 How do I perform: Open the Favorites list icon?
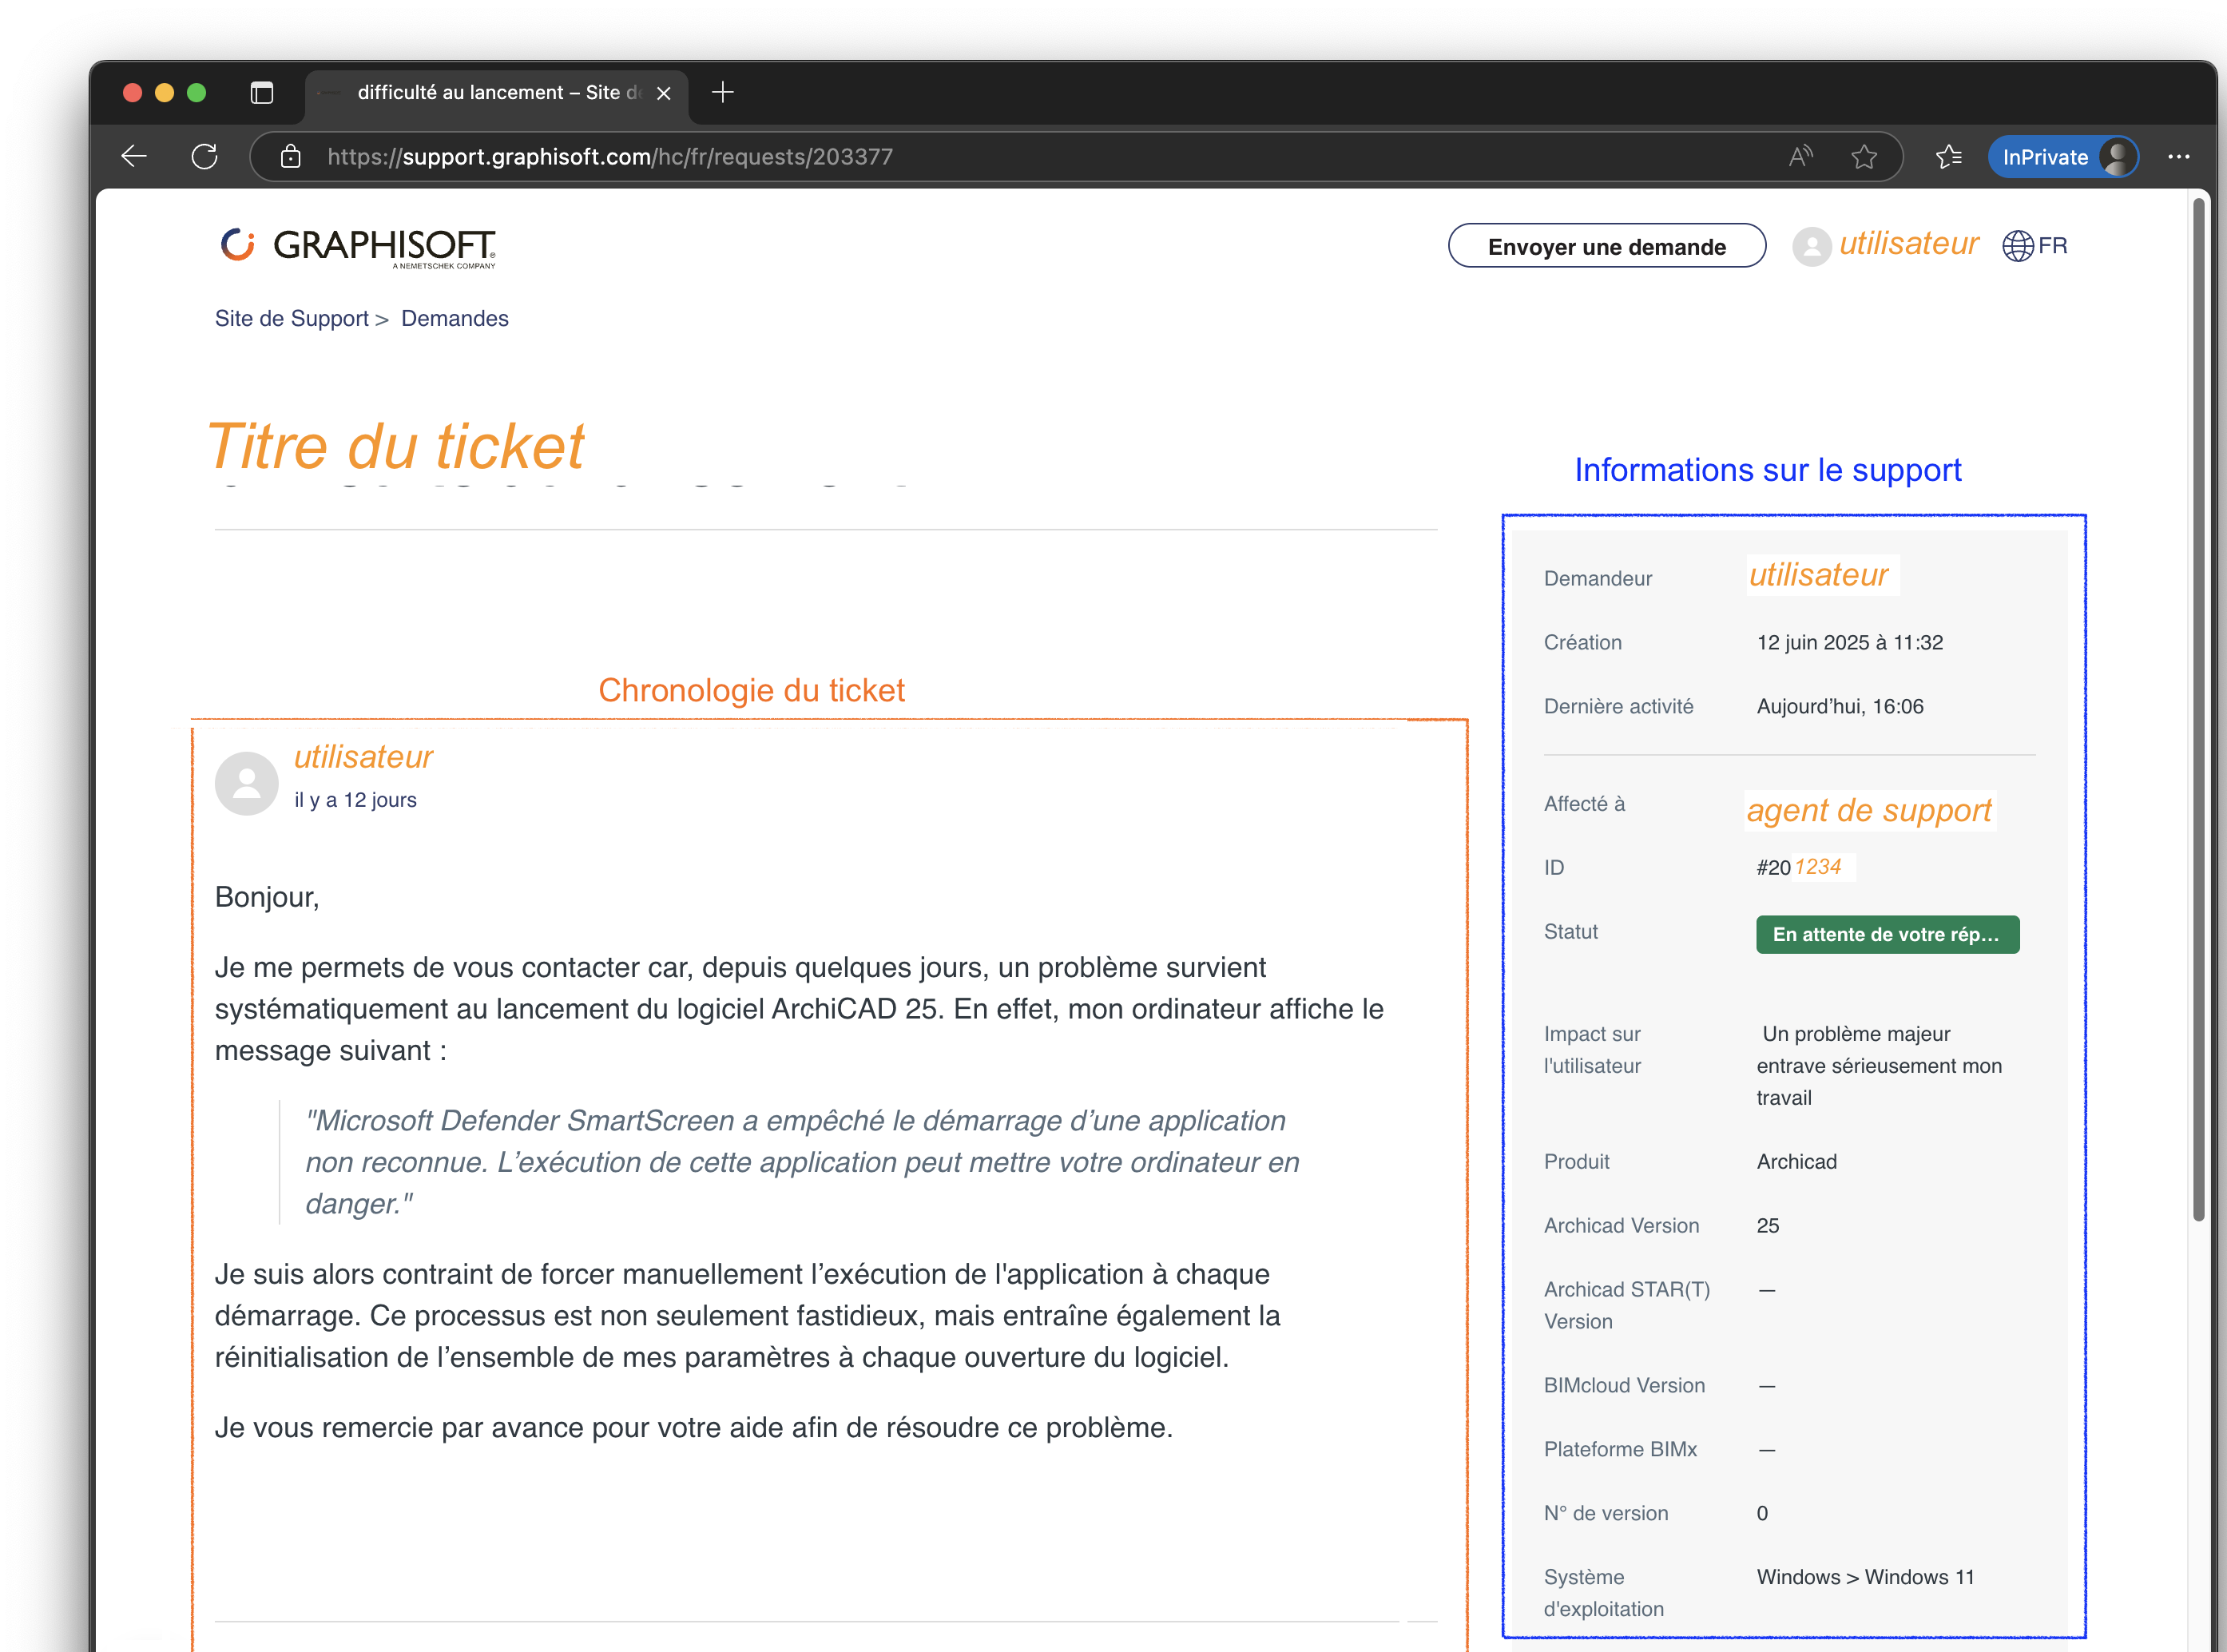click(1948, 156)
